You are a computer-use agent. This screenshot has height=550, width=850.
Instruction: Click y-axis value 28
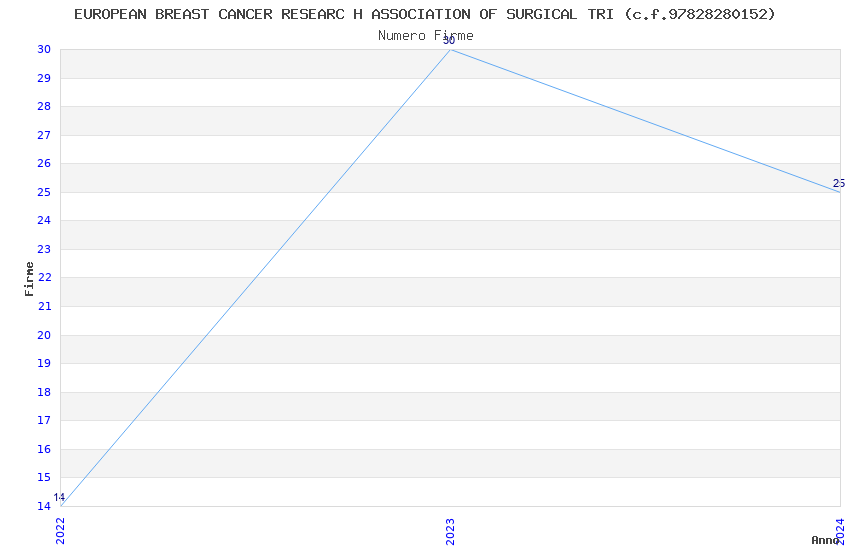point(44,106)
